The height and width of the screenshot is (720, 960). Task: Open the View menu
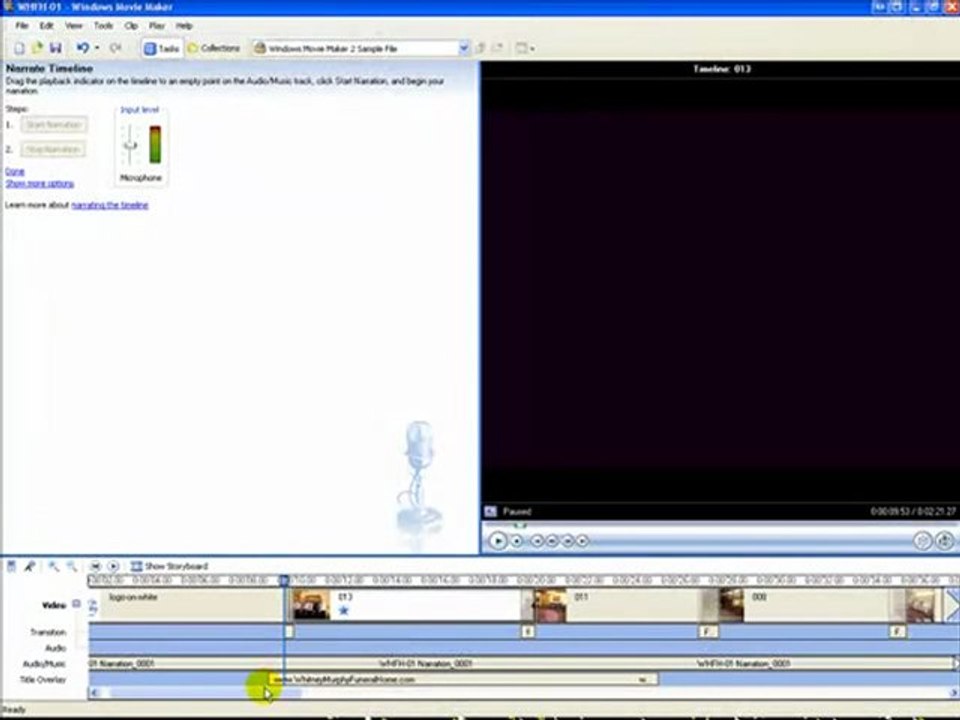pyautogui.click(x=73, y=26)
